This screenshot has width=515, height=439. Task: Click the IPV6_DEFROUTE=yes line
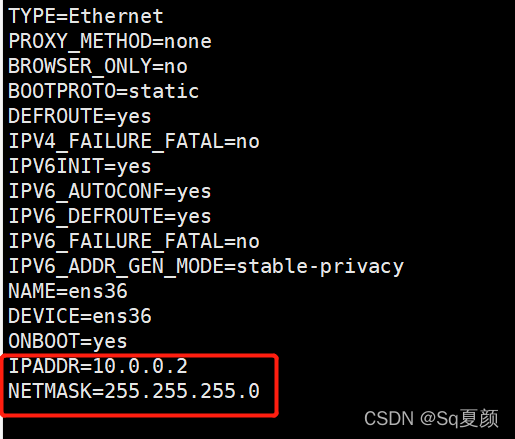[110, 216]
